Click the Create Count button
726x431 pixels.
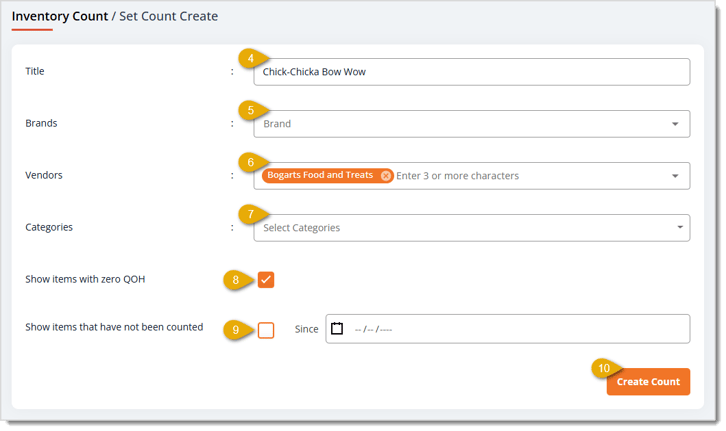coord(648,382)
